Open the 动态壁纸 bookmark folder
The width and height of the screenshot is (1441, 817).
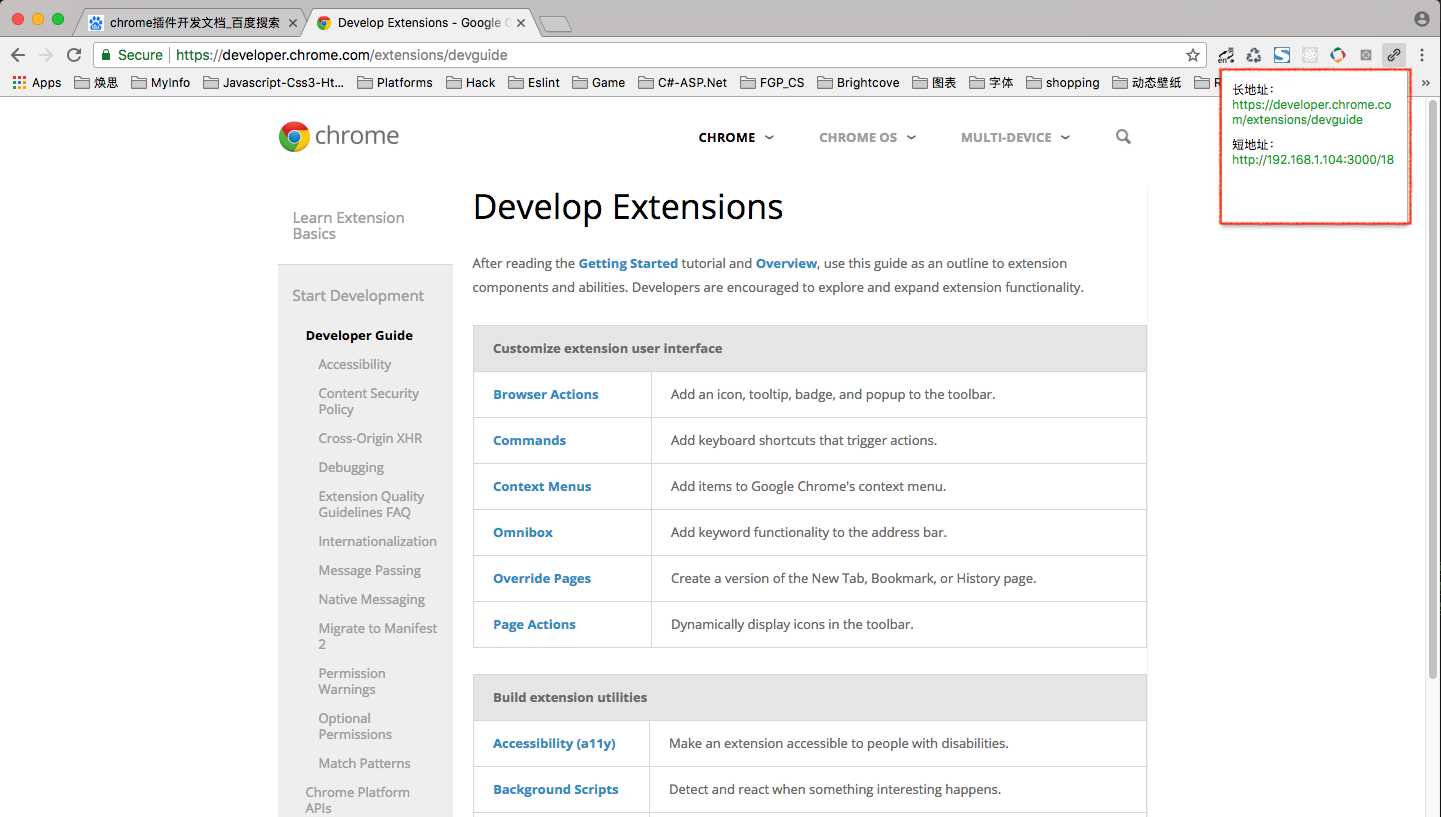tap(1147, 83)
